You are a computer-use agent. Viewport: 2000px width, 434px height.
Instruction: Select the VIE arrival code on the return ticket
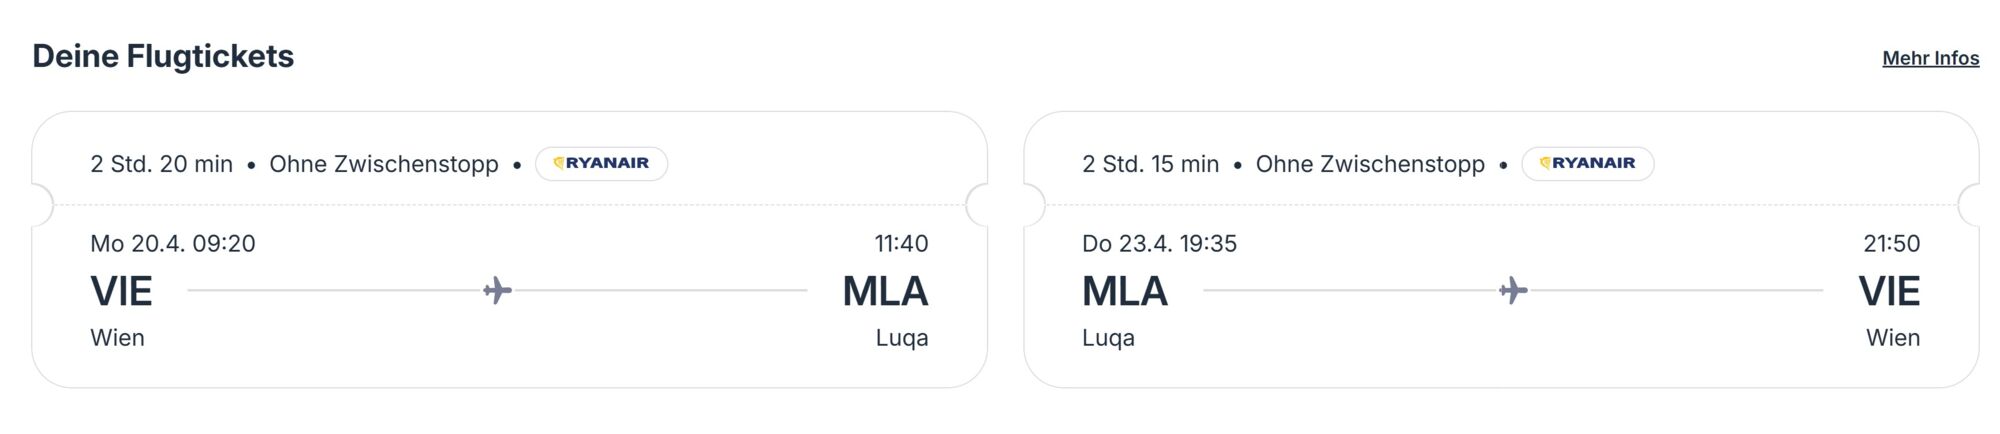point(1889,291)
